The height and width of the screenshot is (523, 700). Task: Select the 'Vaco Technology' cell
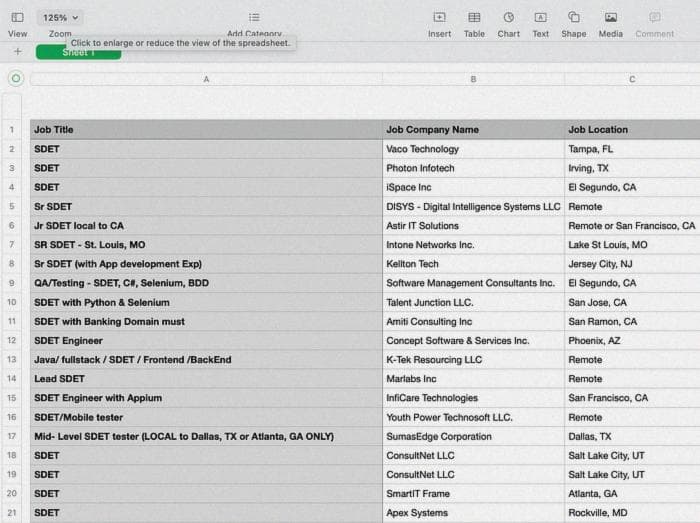point(473,149)
